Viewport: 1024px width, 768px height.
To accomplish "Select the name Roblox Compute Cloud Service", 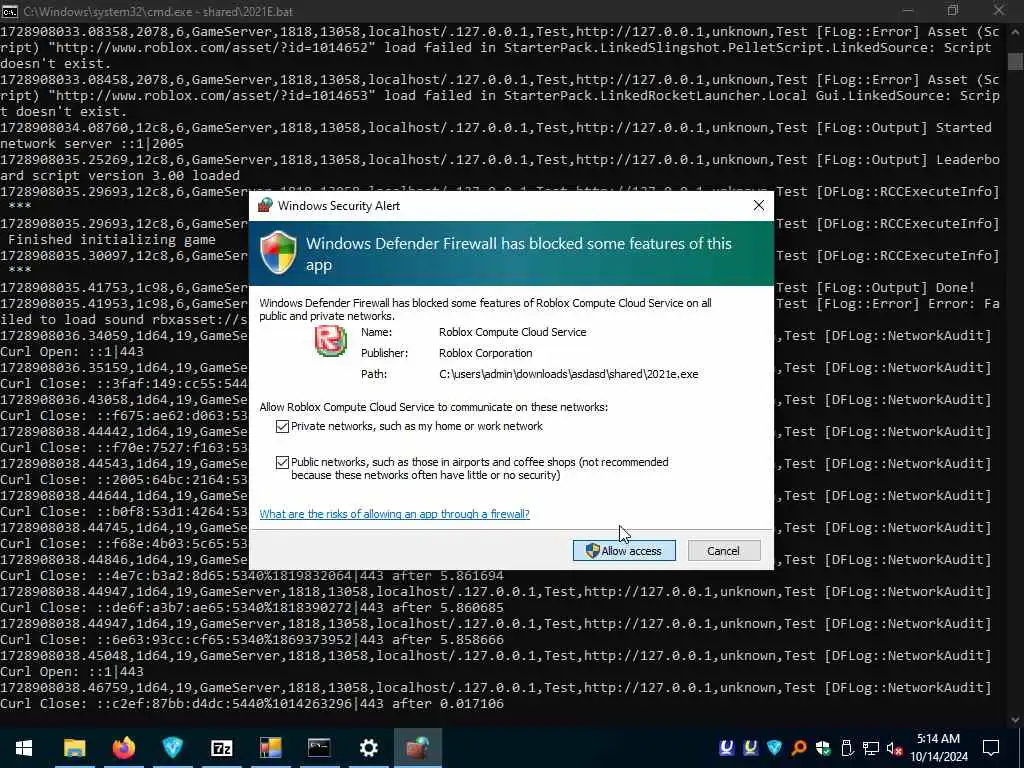I will [513, 332].
